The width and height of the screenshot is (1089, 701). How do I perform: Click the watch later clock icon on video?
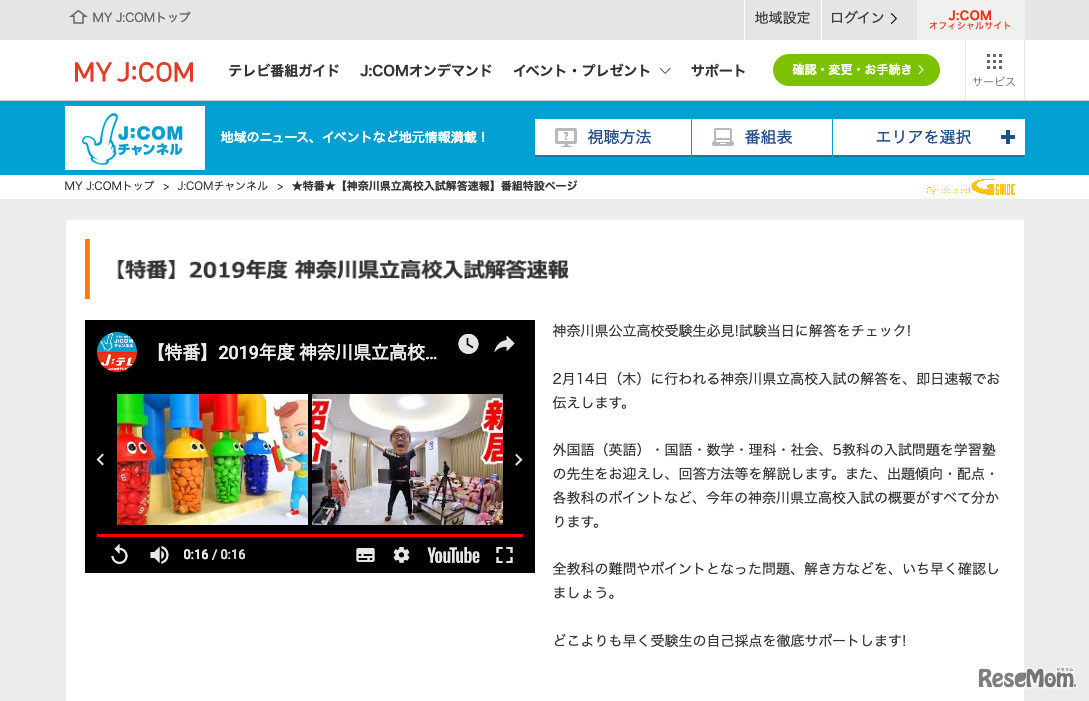coord(468,345)
